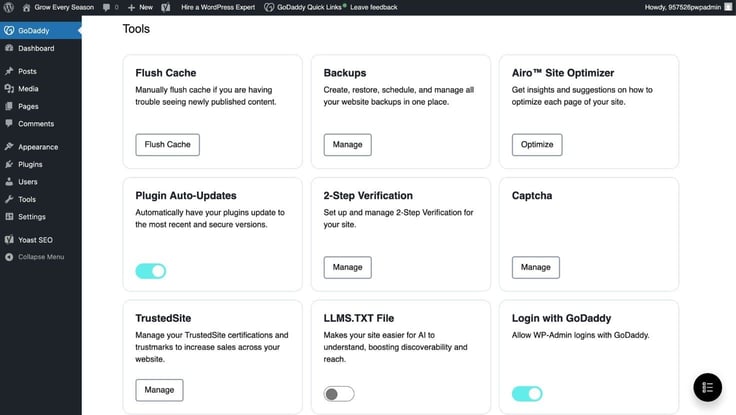Click the Tools page heading

pyautogui.click(x=136, y=29)
